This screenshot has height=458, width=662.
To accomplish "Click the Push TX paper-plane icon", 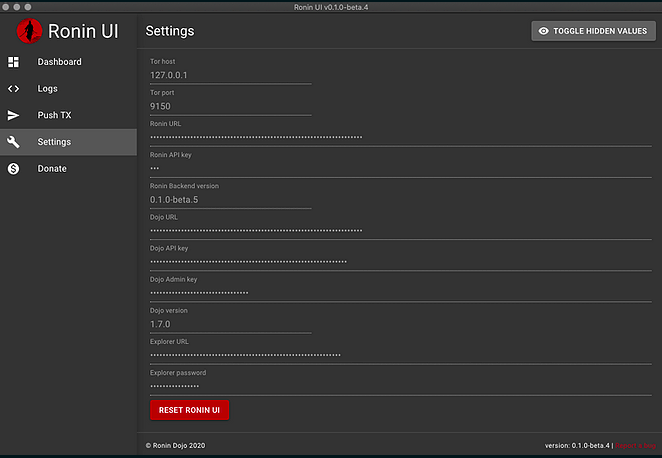I will point(14,115).
